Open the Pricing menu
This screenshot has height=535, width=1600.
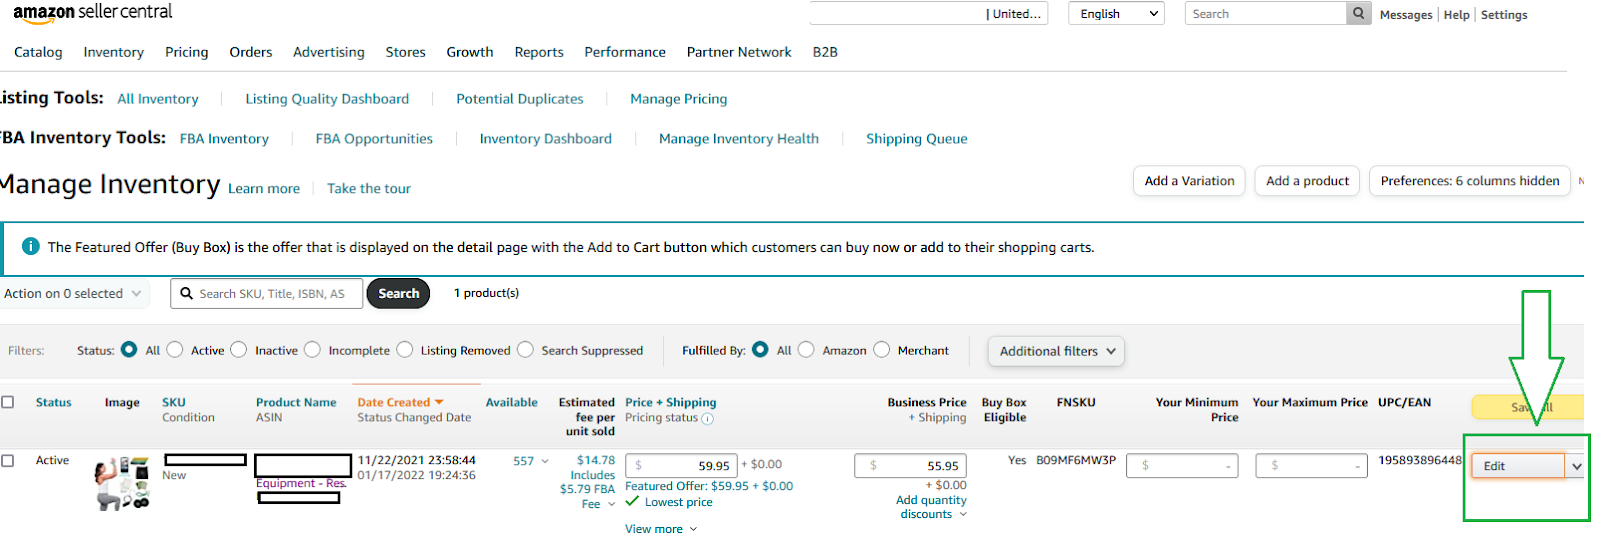(x=187, y=52)
